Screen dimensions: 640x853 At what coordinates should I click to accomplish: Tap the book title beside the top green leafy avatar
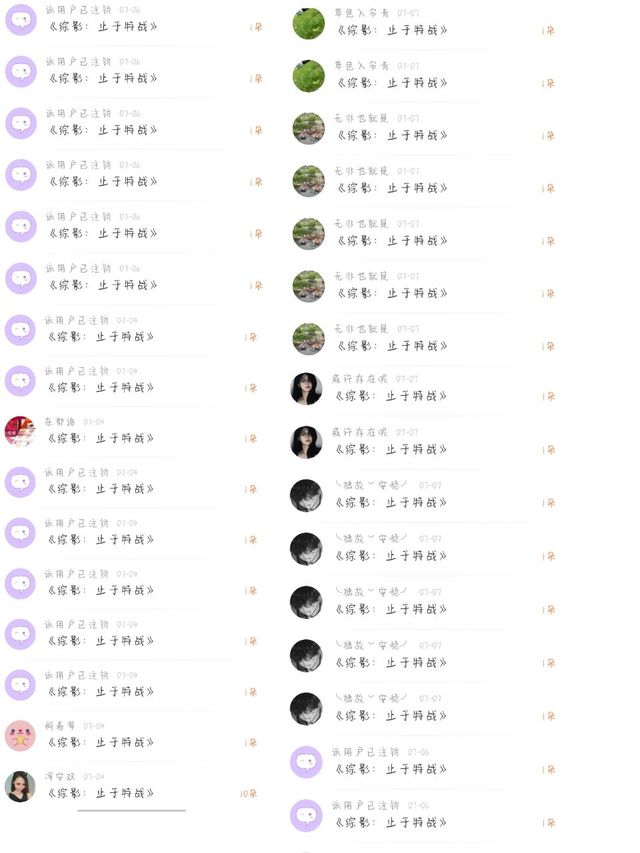tap(391, 30)
